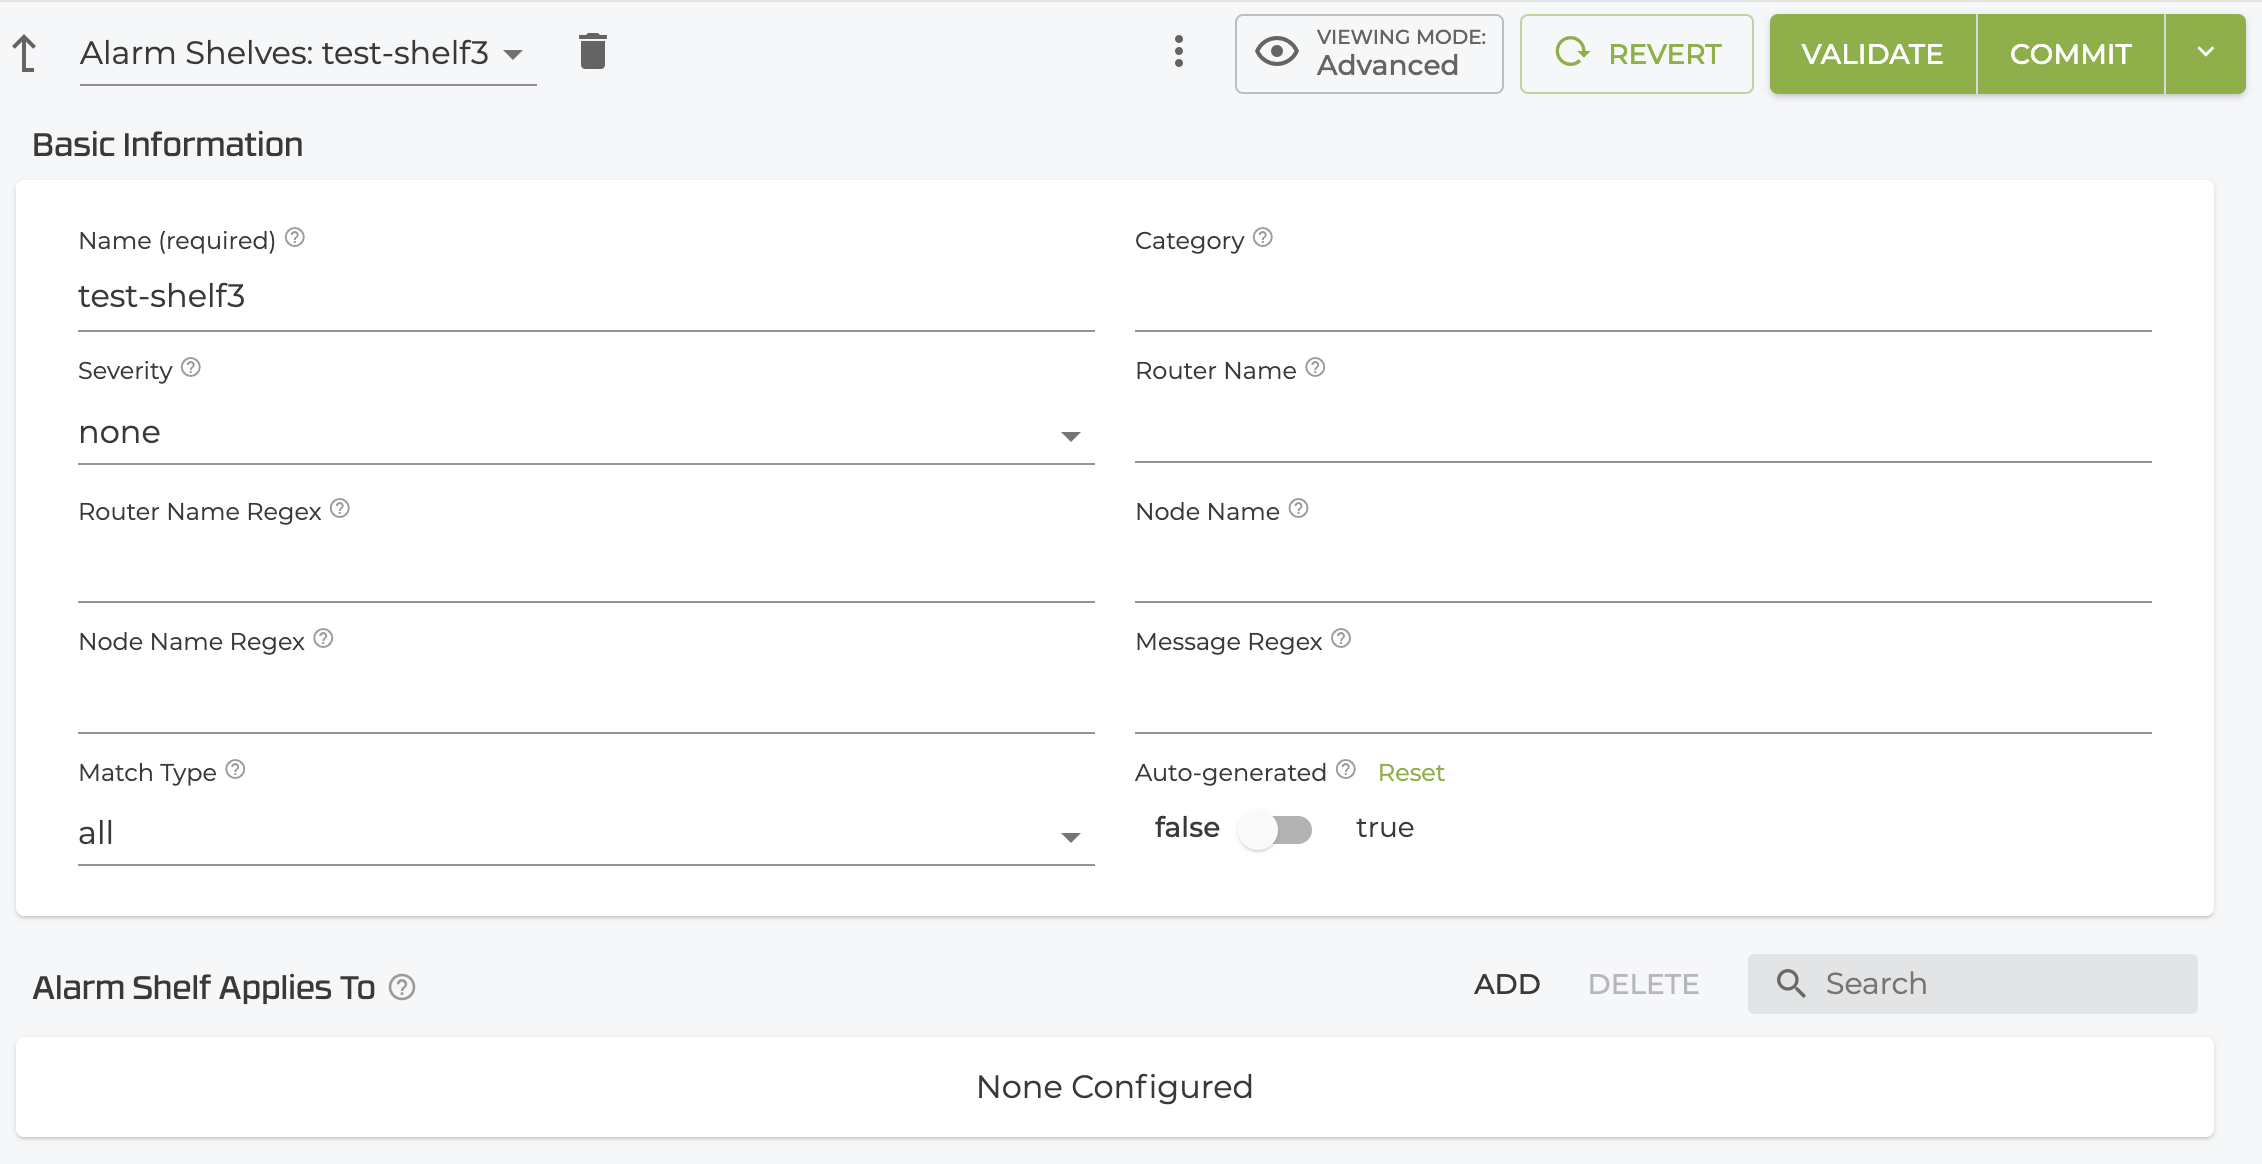The image size is (2262, 1164).
Task: Click the Router Name input field
Action: click(1645, 432)
